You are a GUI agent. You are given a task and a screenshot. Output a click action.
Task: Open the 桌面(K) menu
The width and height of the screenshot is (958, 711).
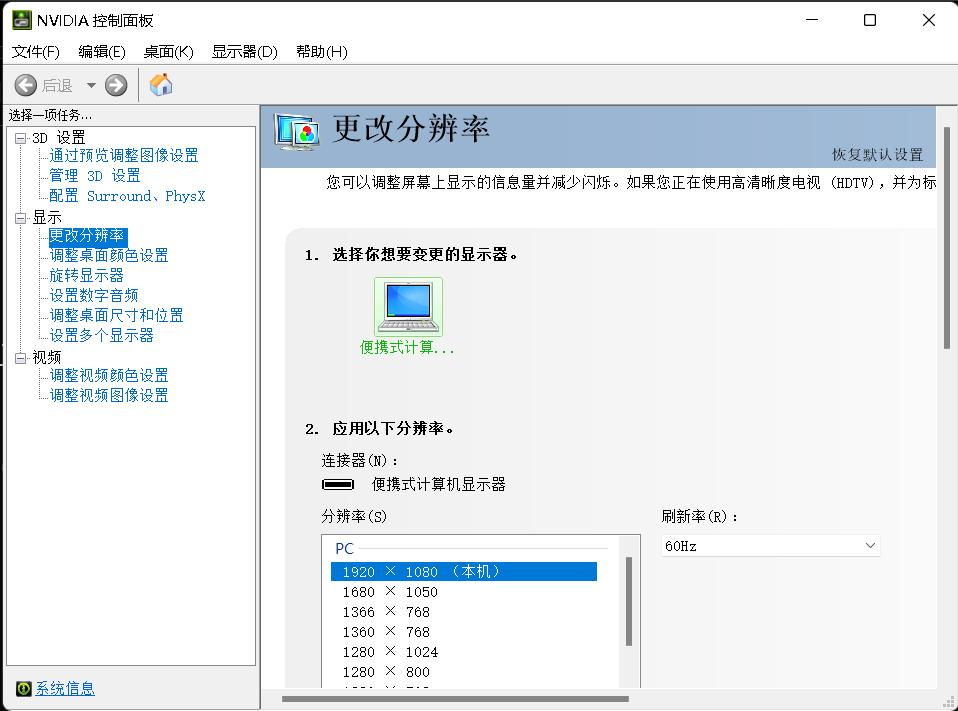pos(168,52)
